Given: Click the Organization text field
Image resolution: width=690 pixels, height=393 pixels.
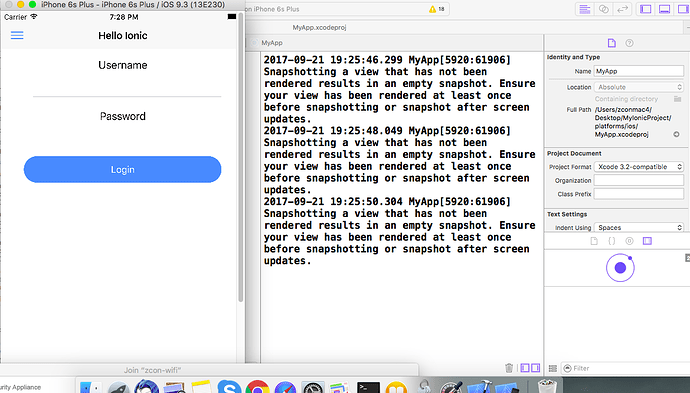Looking at the screenshot, I should [639, 180].
